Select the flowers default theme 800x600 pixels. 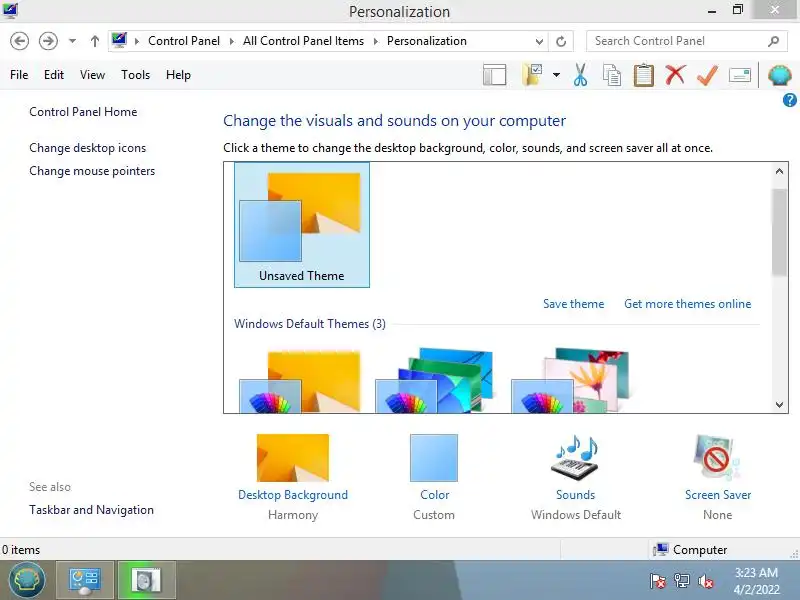(570, 381)
